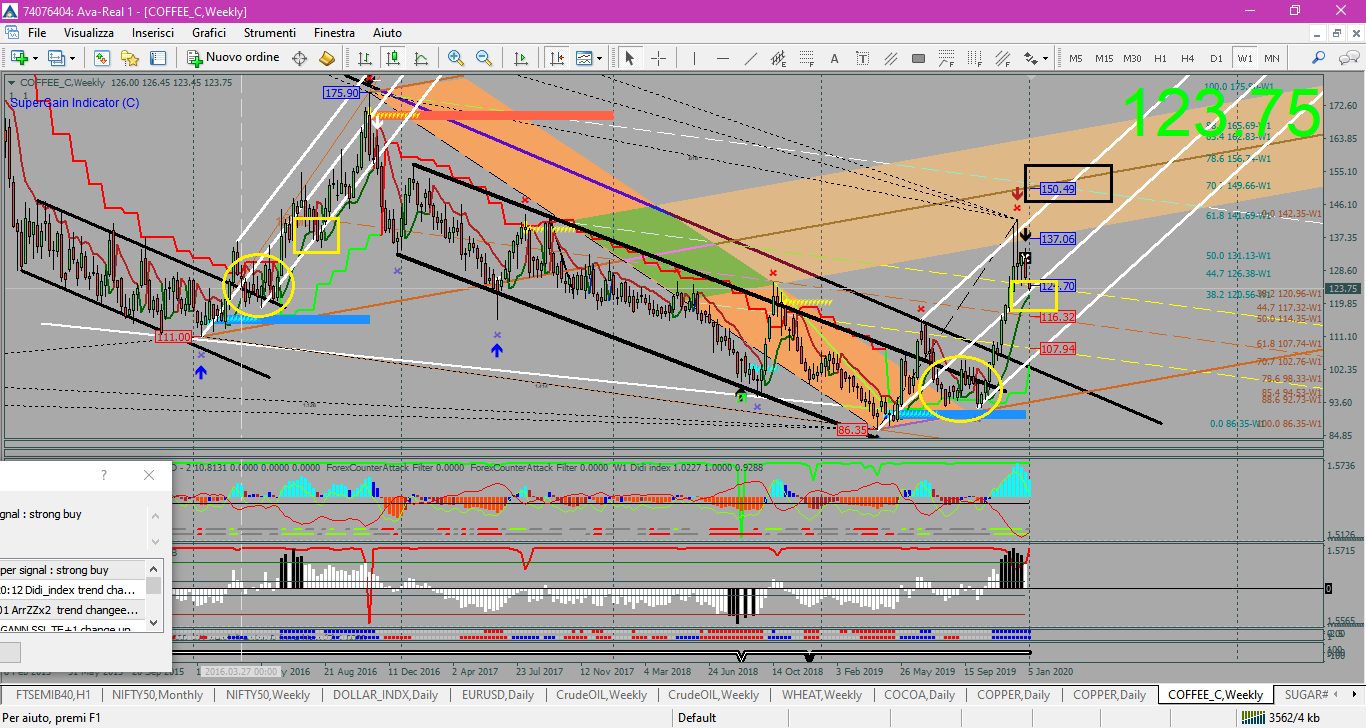Screen dimensions: 1366x728
Task: Zoom out on the chart
Action: [484, 57]
